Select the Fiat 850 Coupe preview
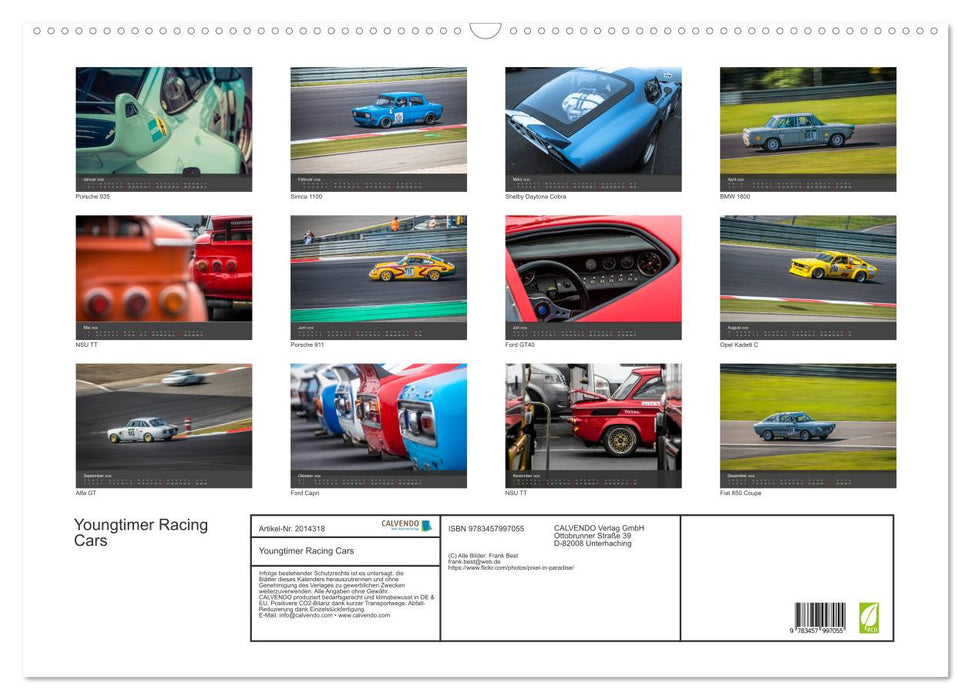Viewport: 971px width, 700px height. pyautogui.click(x=808, y=424)
